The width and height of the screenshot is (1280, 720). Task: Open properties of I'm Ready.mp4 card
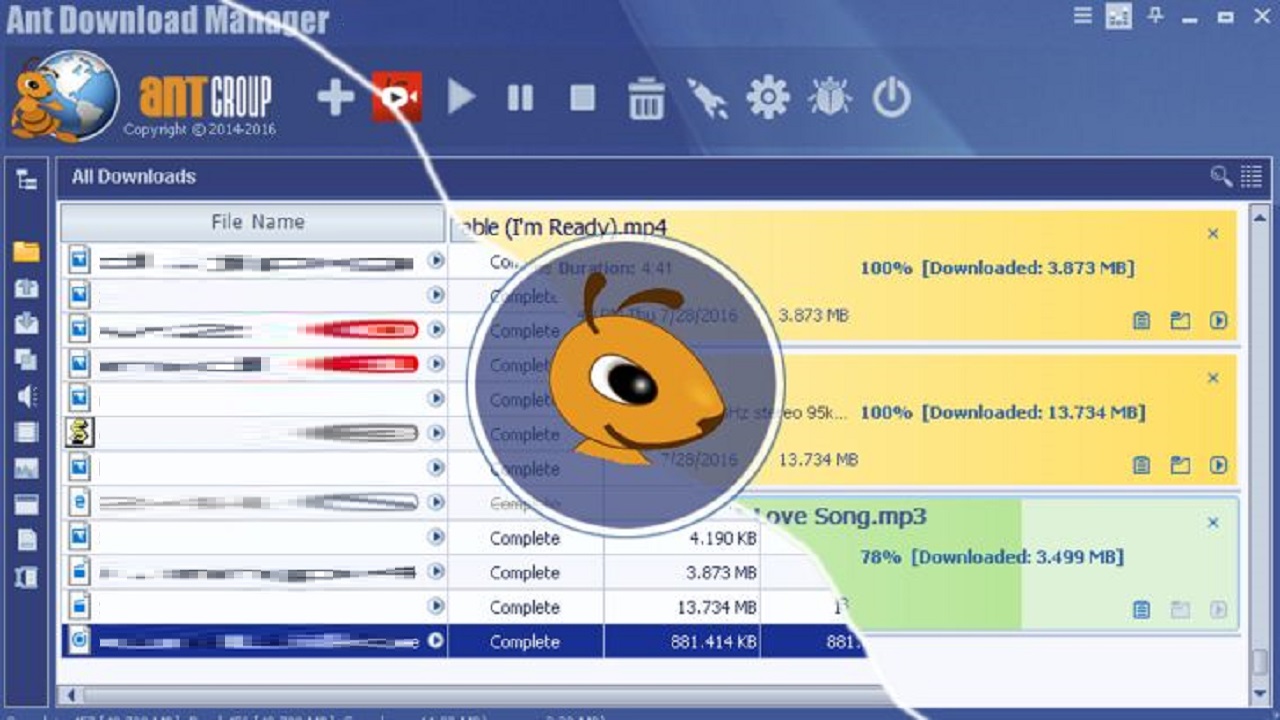[x=1142, y=321]
